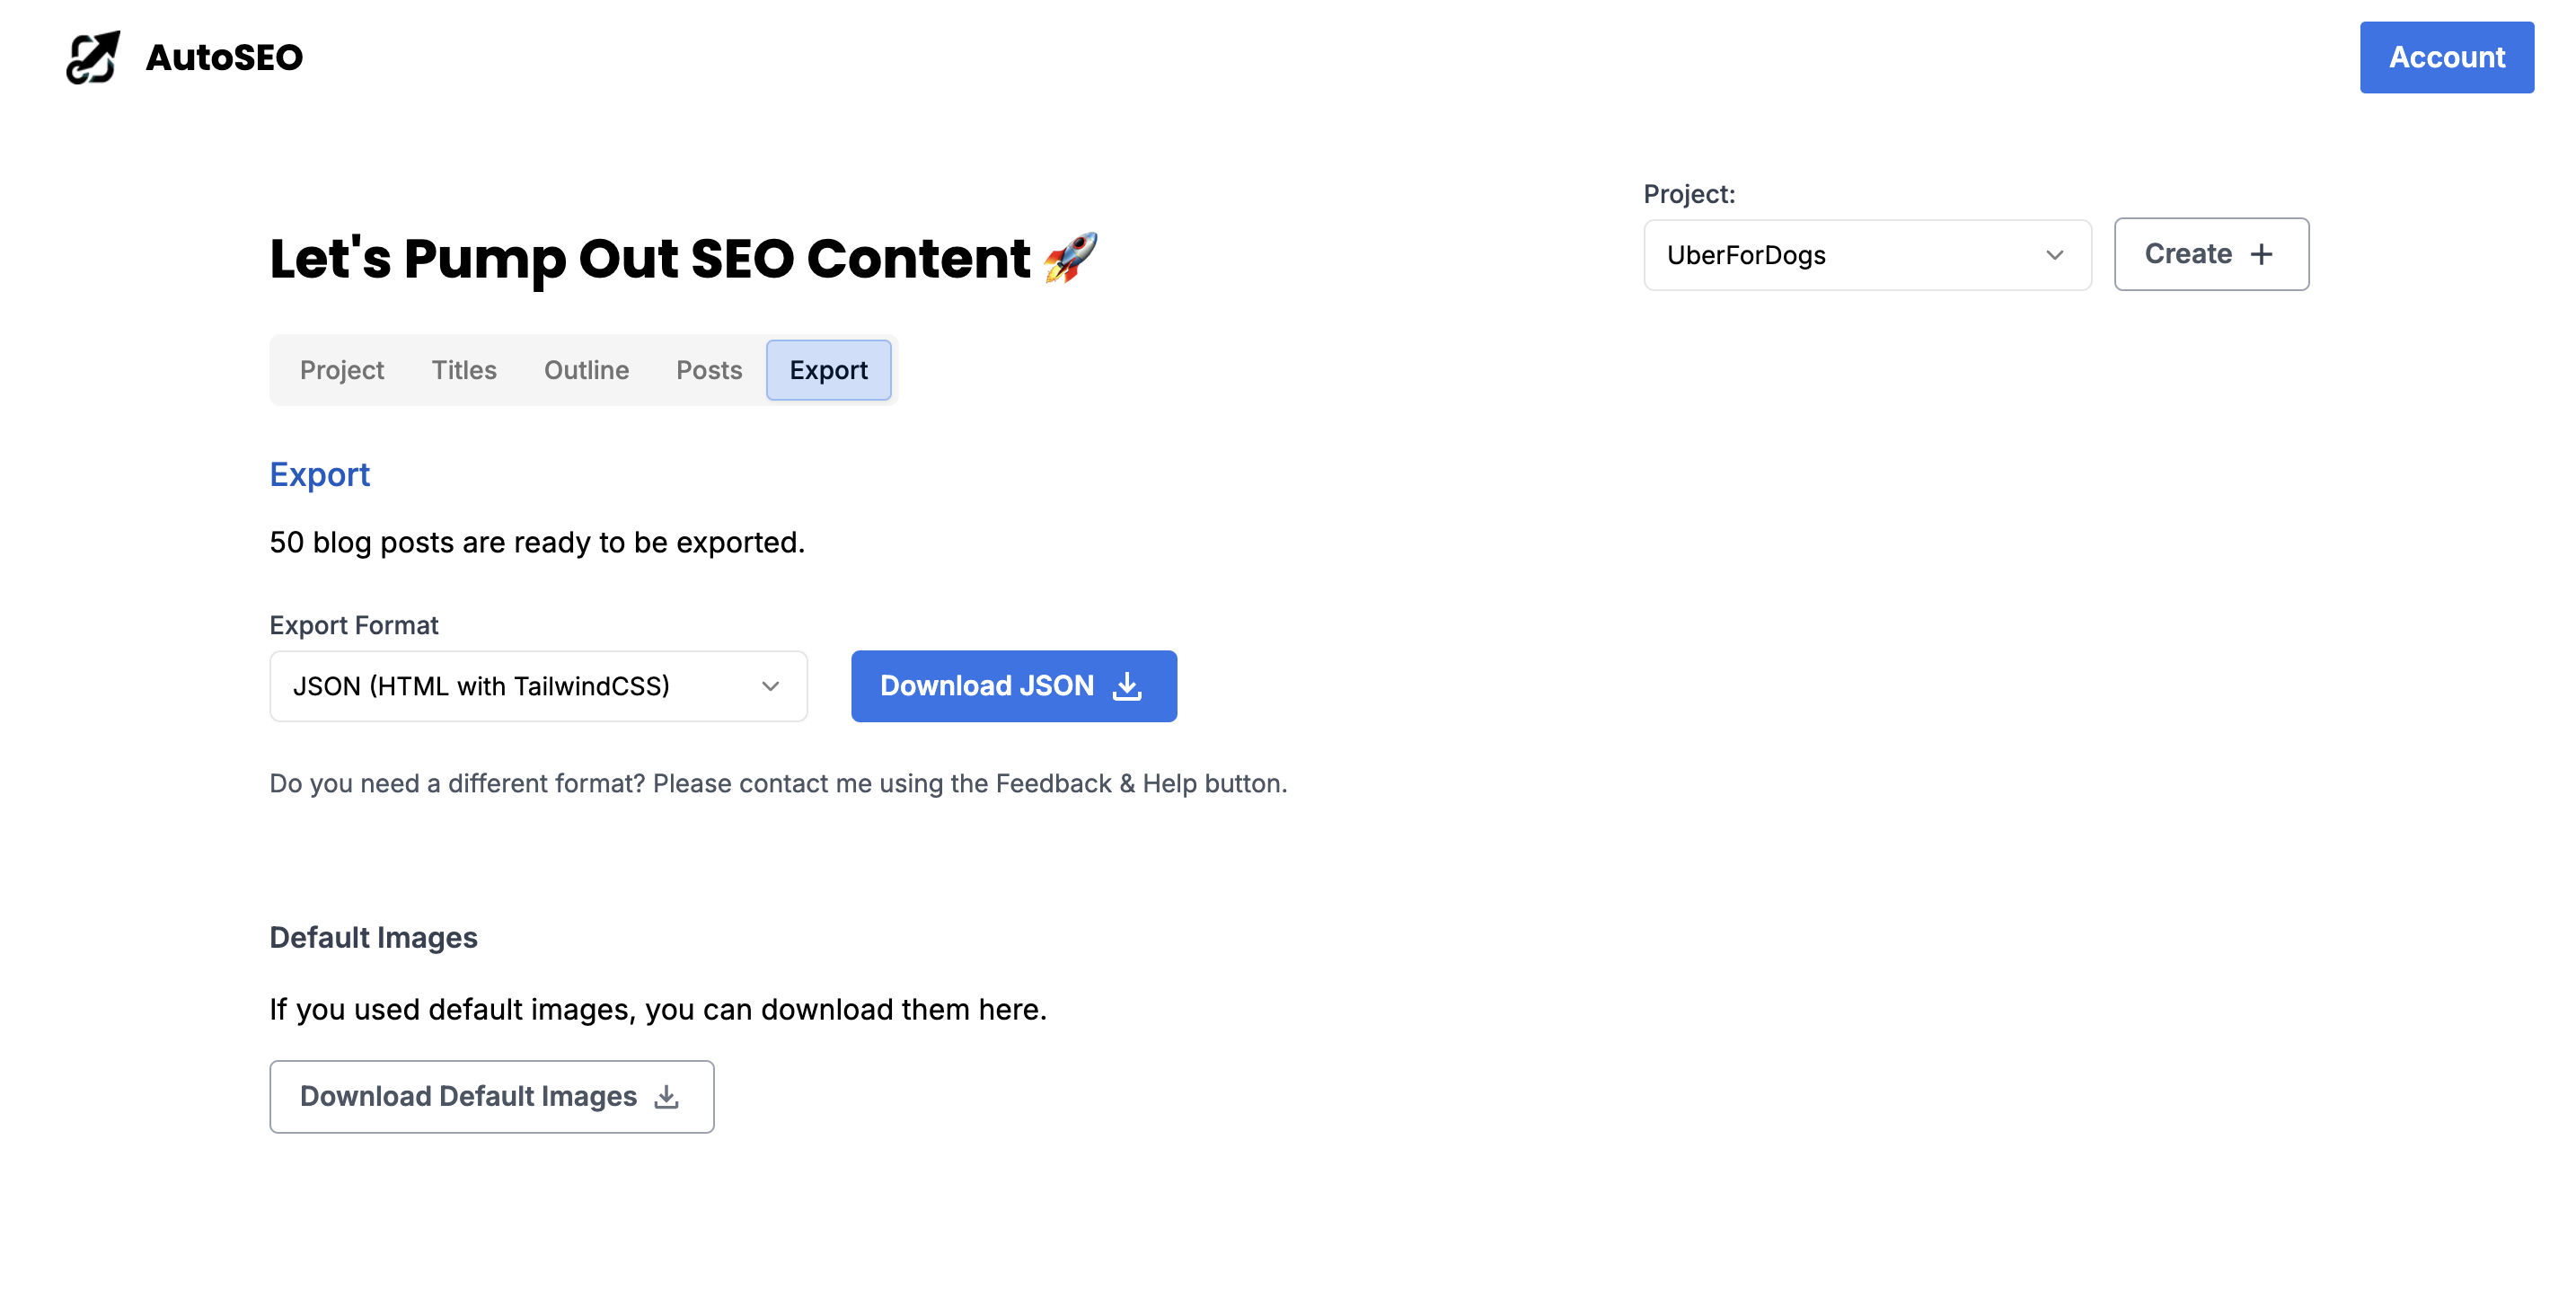Click the download icon on Download Default Images
Image resolution: width=2576 pixels, height=1308 pixels.
click(665, 1096)
